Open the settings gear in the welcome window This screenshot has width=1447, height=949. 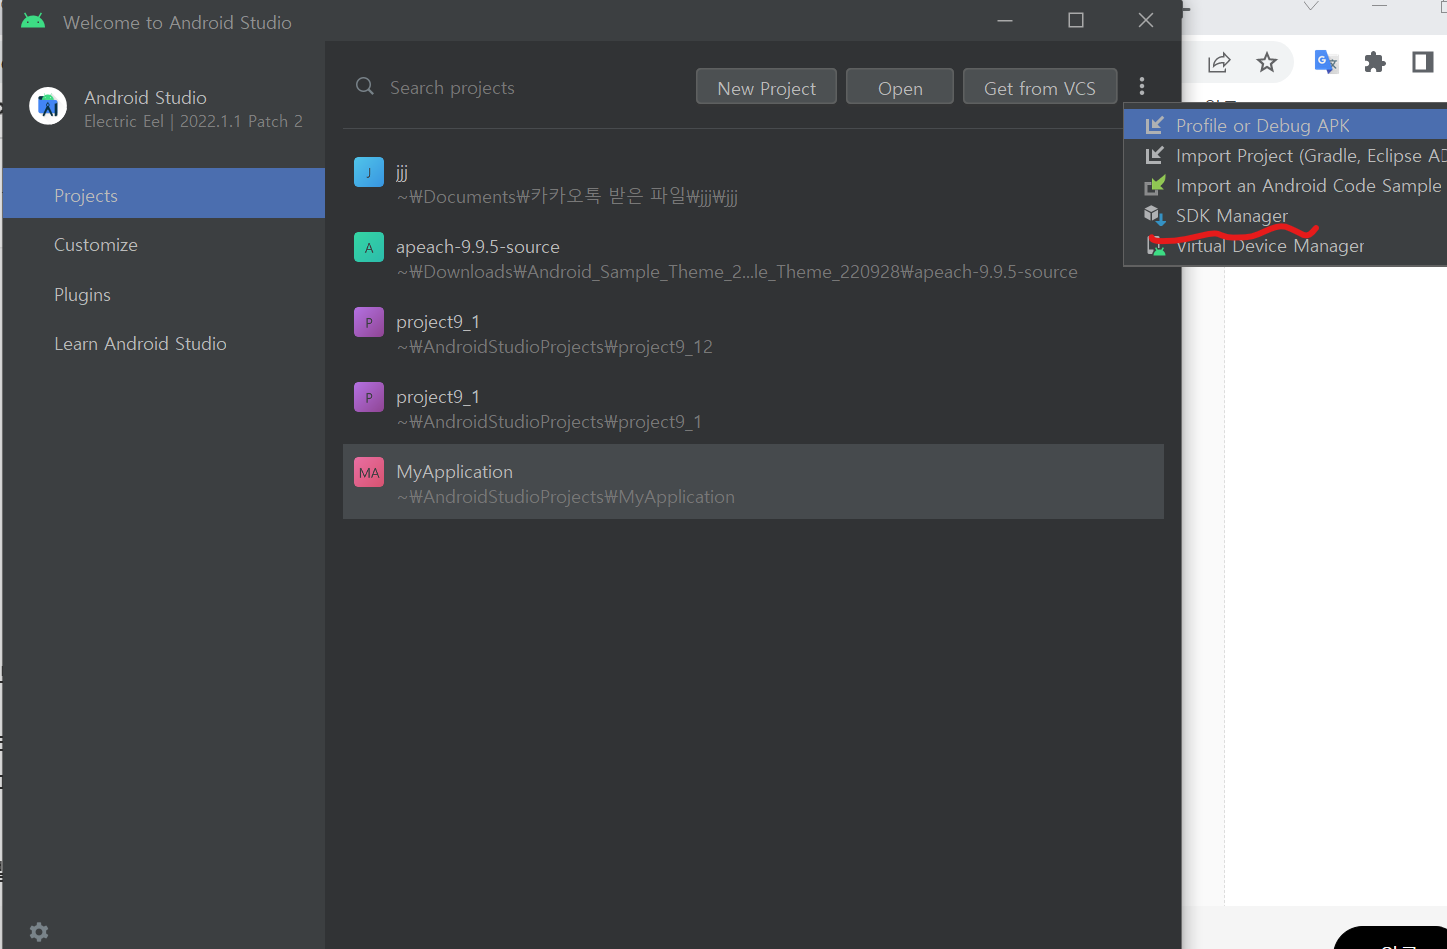39,931
